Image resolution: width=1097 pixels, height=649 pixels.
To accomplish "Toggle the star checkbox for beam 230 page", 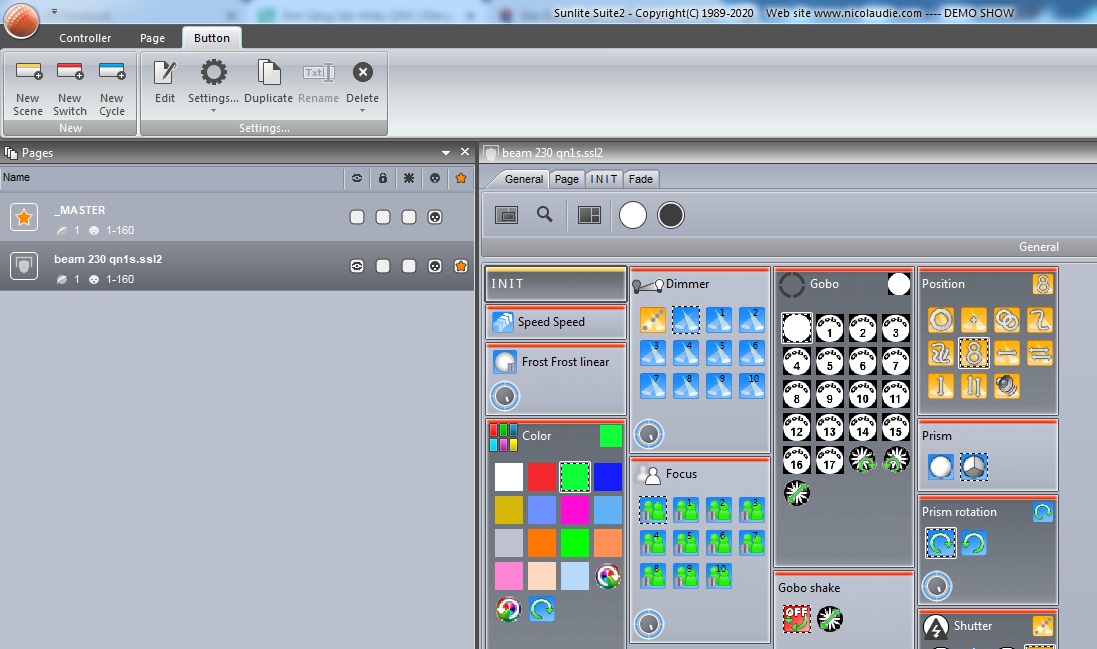I will [461, 266].
